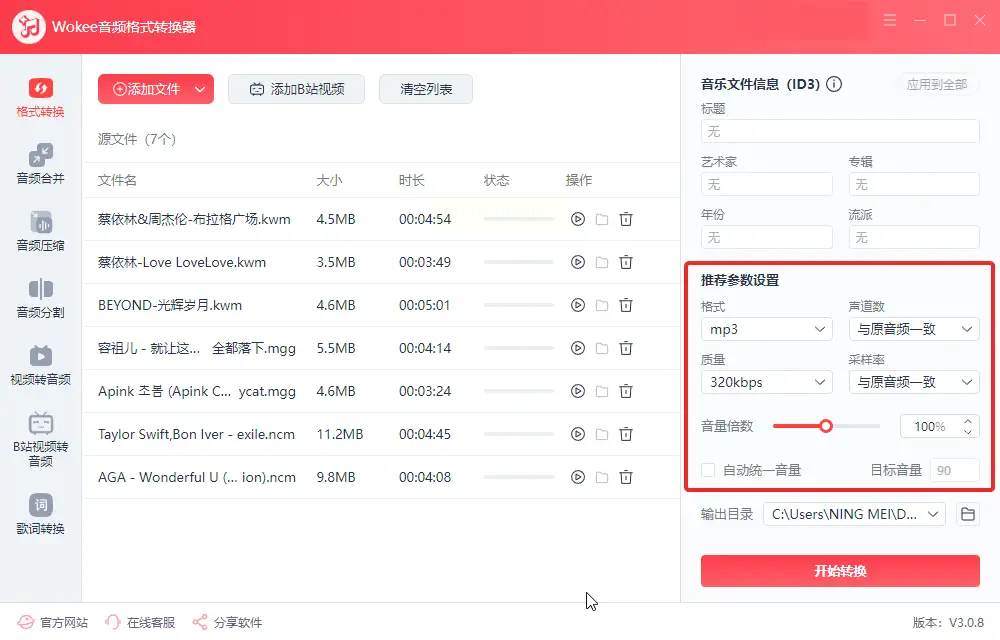
Task: Play the 容祖儿 .mgg file
Action: click(x=578, y=348)
